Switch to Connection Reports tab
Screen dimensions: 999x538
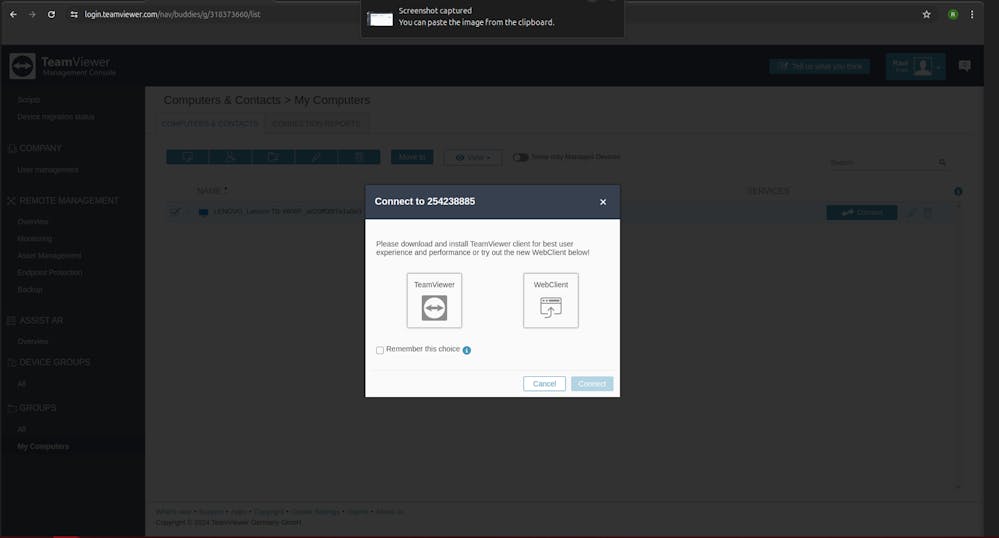point(316,124)
